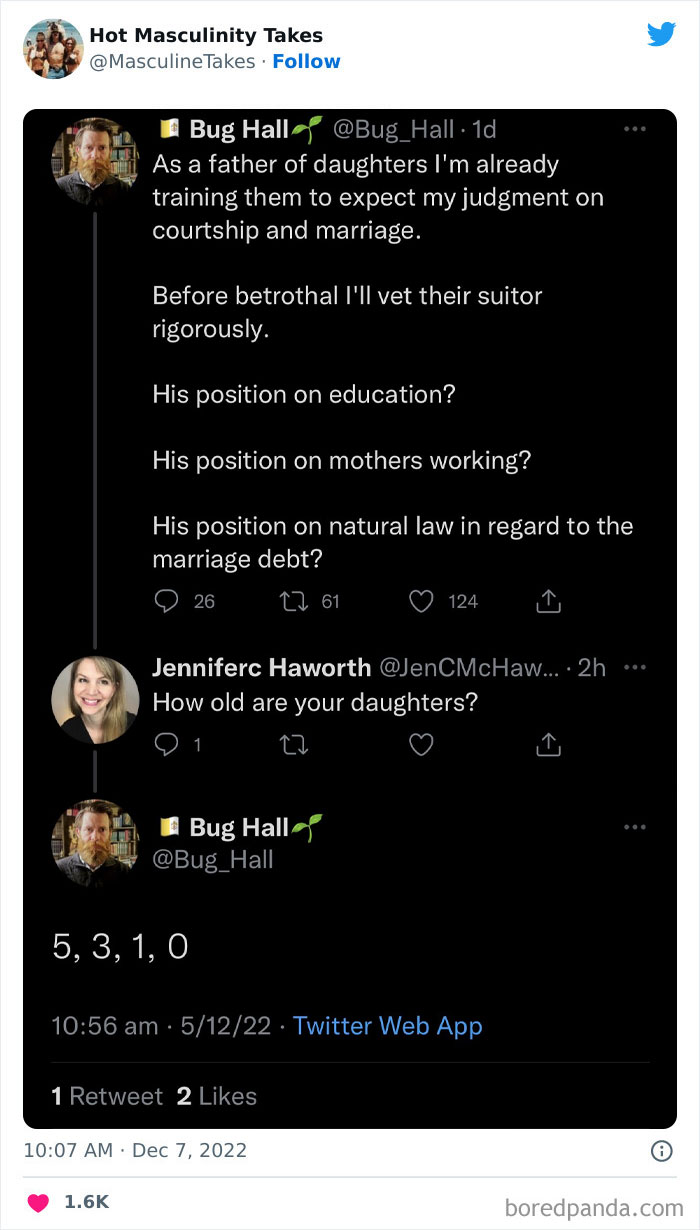This screenshot has height=1230, width=700.
Task: Open more options on Jenniferc Haworth's tweet
Action: (634, 667)
